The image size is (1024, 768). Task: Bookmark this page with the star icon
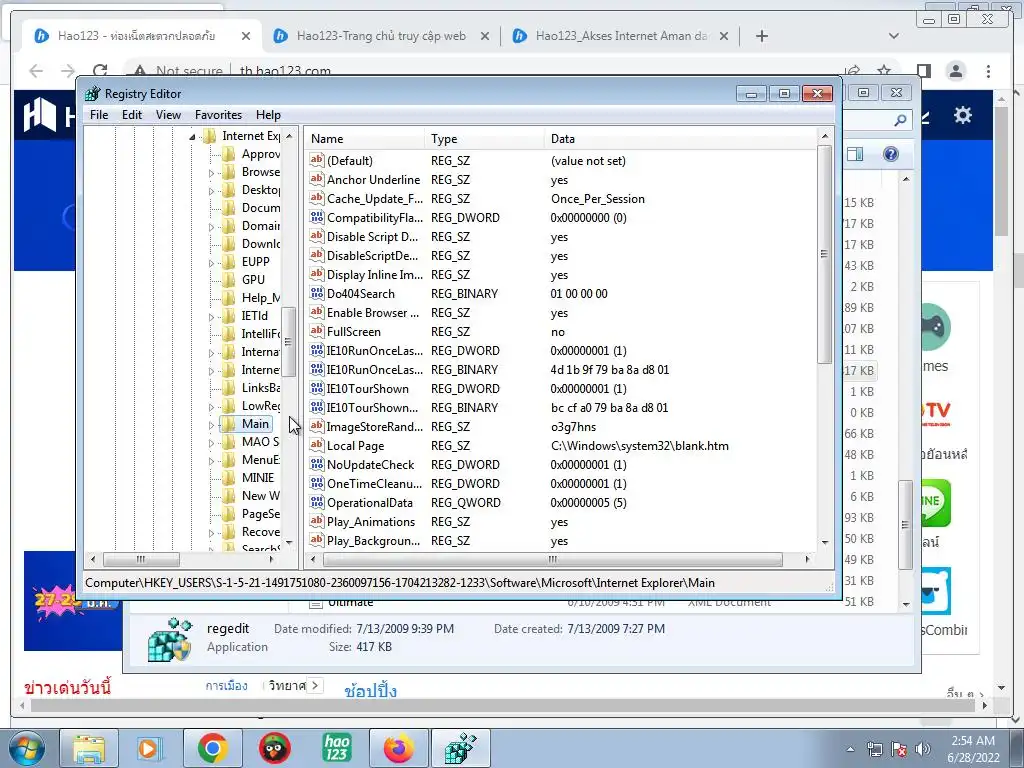click(x=884, y=71)
